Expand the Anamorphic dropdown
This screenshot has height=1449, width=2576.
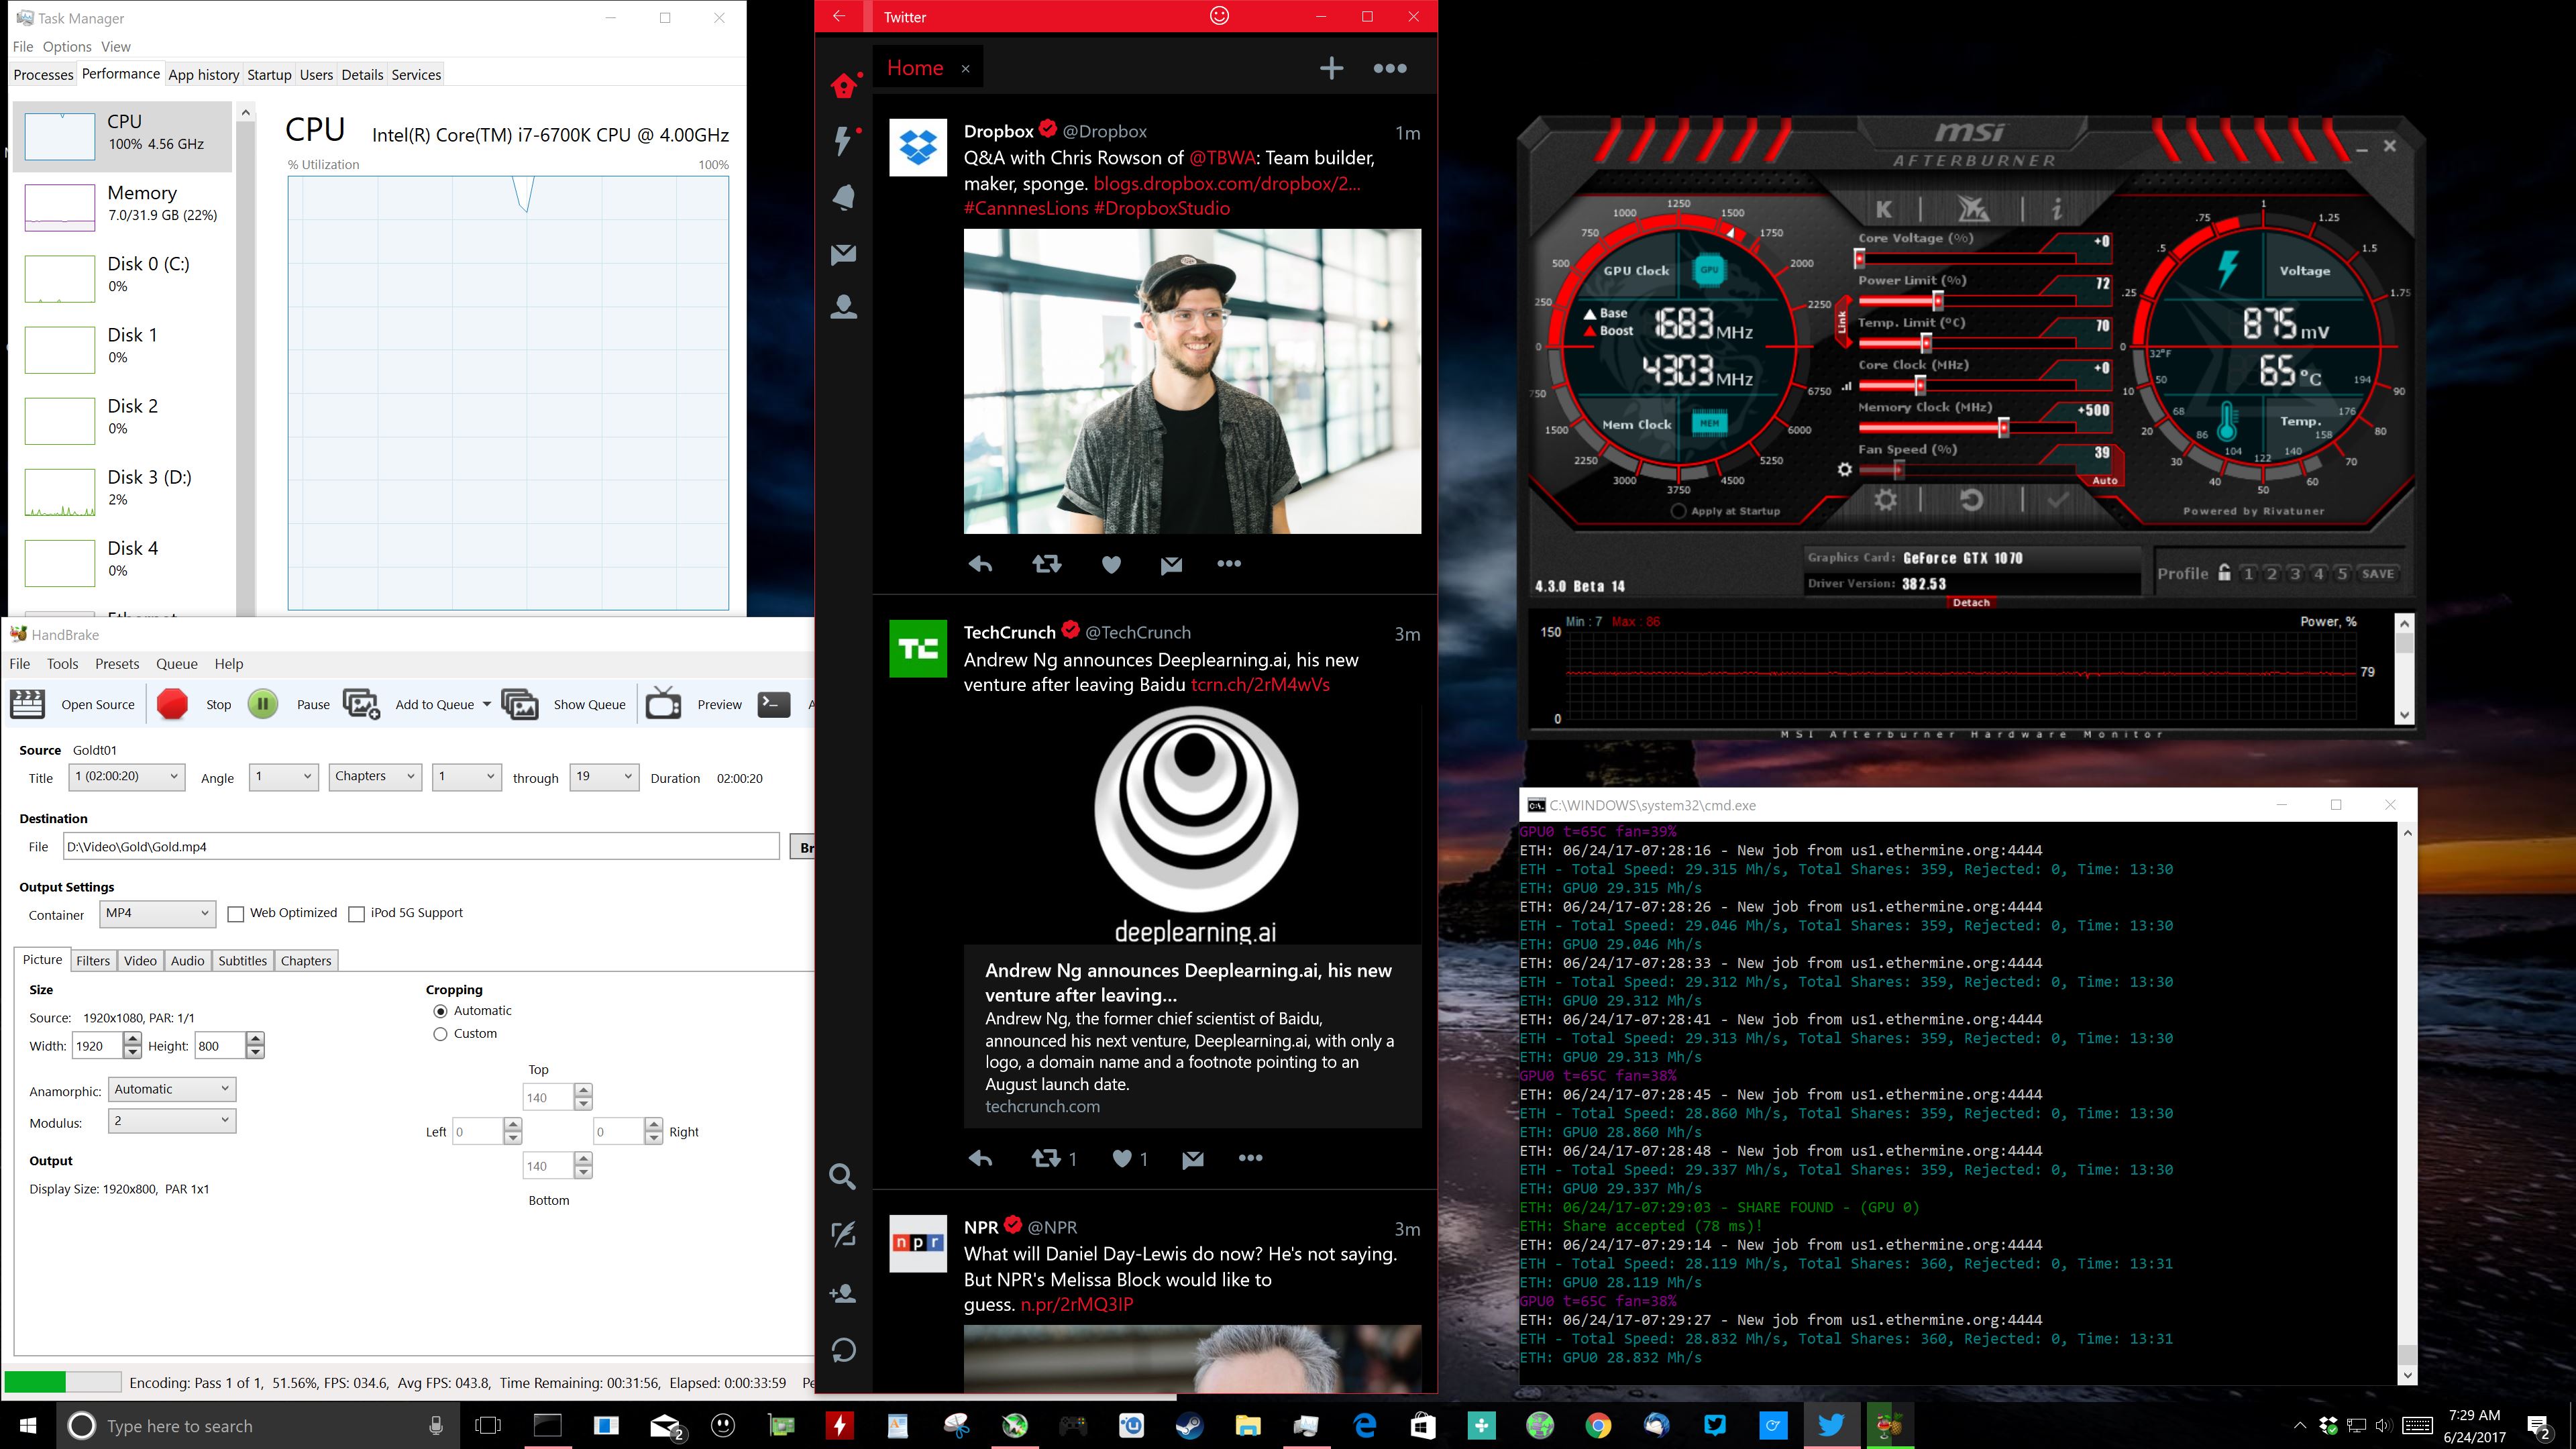(171, 1089)
